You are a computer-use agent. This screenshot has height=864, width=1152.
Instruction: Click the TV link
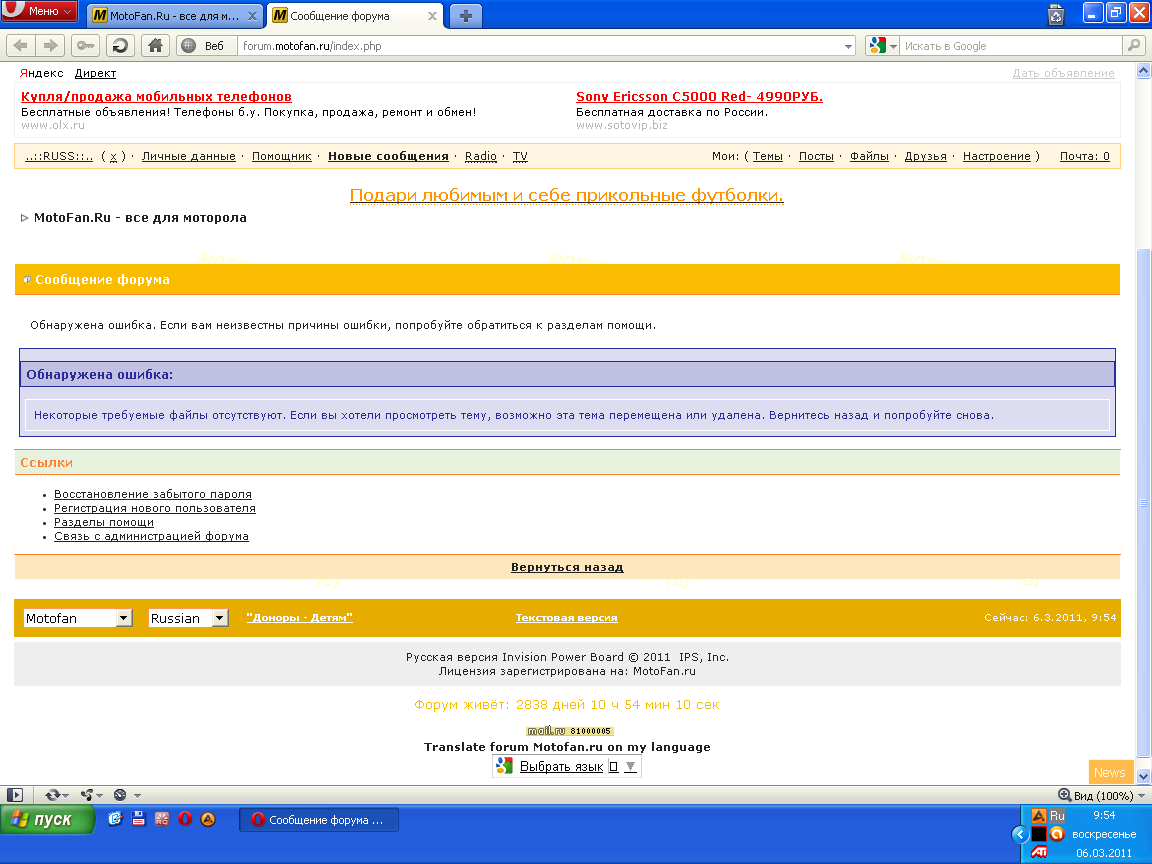519,156
